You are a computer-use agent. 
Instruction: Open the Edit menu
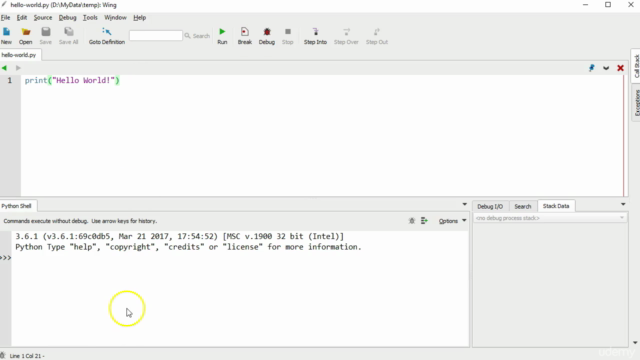(x=22, y=18)
